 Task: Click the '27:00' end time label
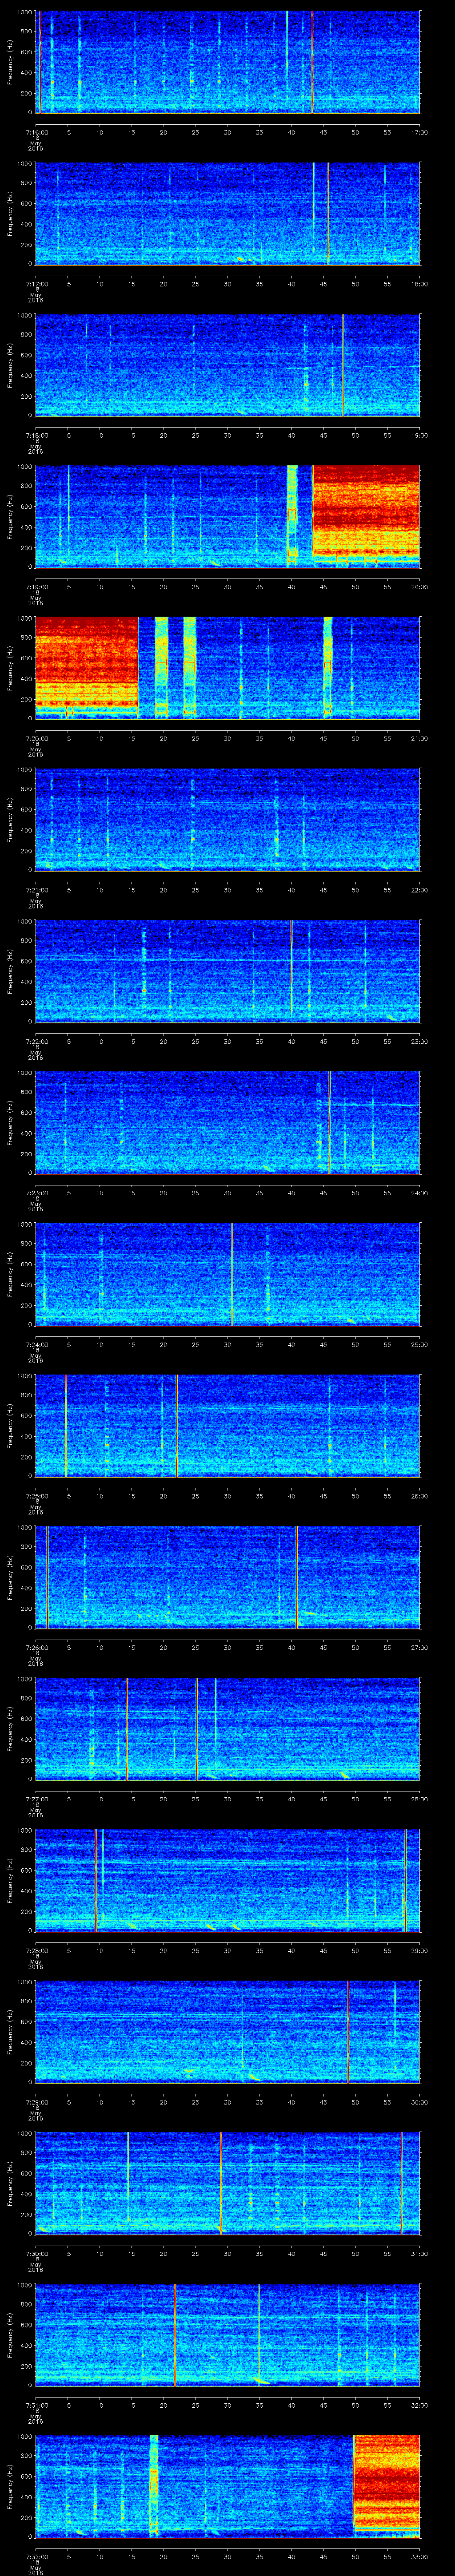[419, 1648]
